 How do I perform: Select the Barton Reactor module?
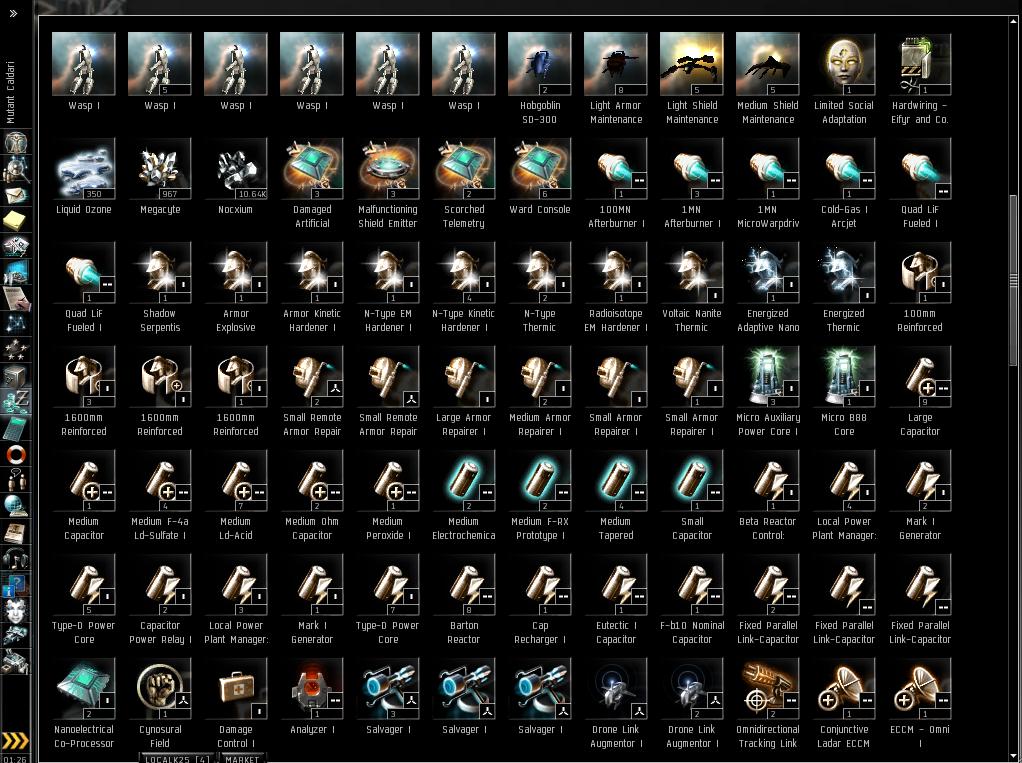463,600
